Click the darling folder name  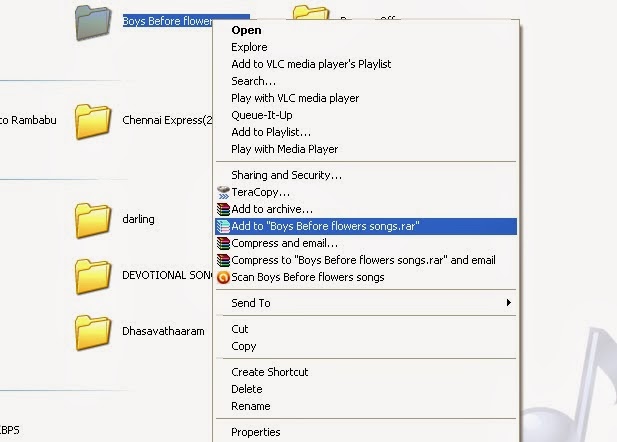pos(139,219)
